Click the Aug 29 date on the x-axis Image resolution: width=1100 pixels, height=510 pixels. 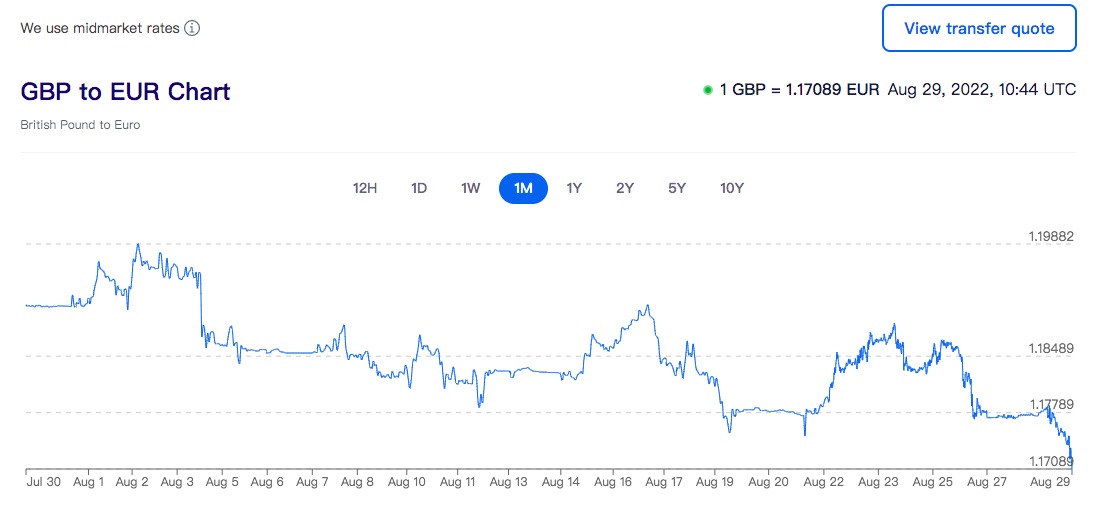tap(1049, 482)
